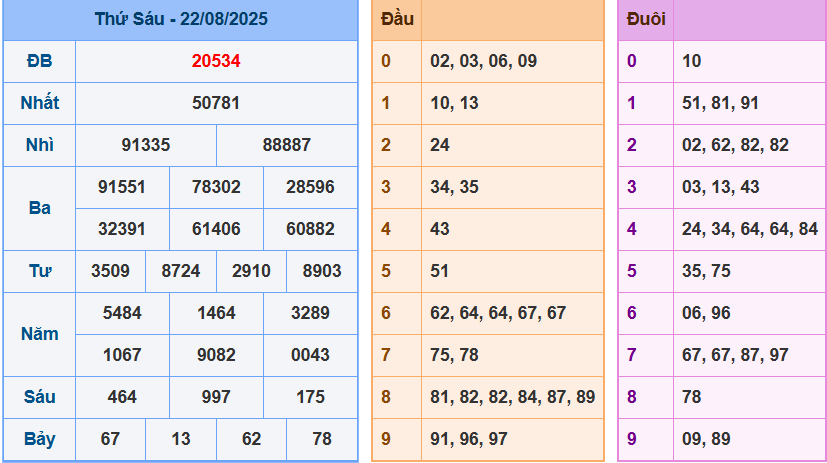Click the ĐB row label
This screenshot has height=463, width=827.
40,61
